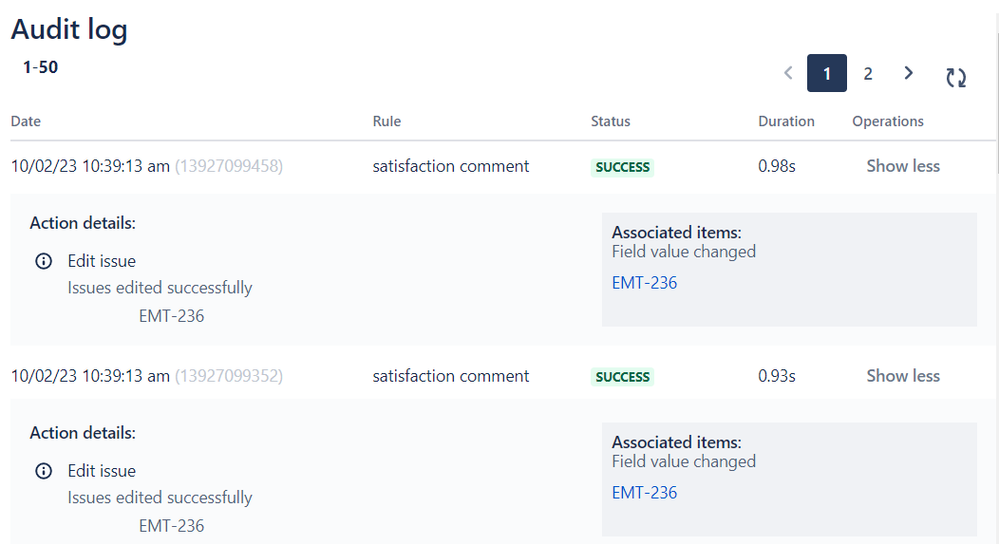Click info icon beside second Edit issue
Viewport: 999px width, 544px height.
click(43, 471)
